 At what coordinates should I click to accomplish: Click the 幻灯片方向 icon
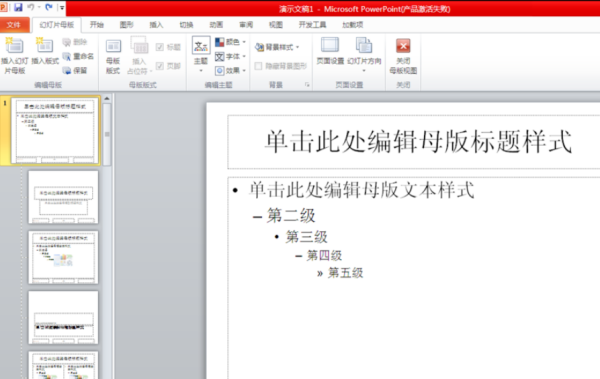click(x=364, y=45)
